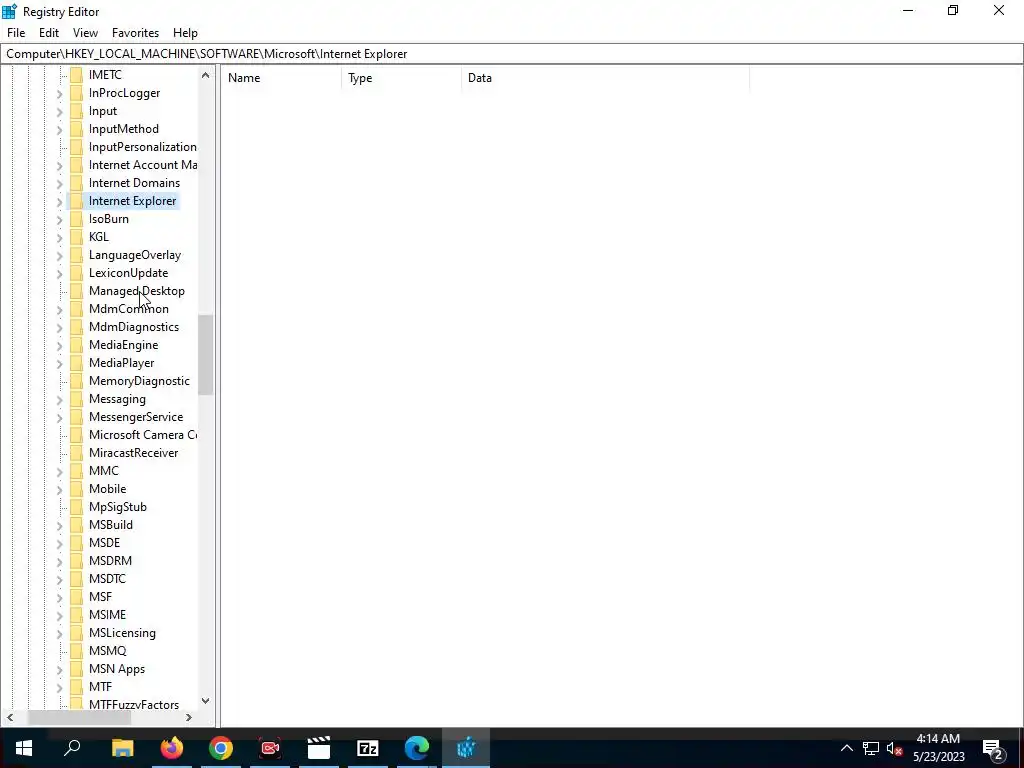Open 7-Zip from the taskbar

point(368,748)
